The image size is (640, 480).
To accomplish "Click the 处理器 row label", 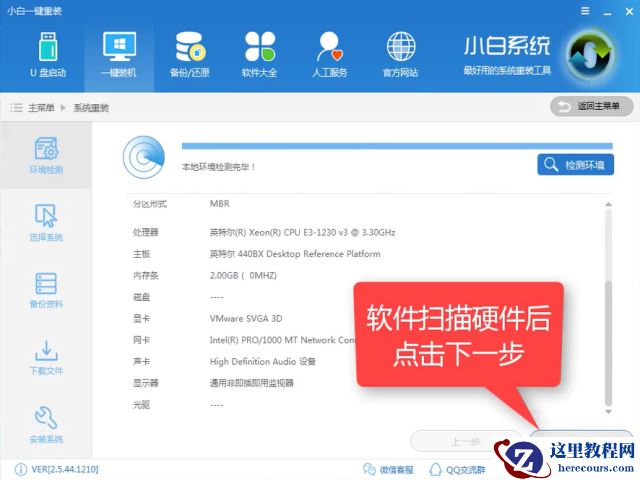I will 145,232.
